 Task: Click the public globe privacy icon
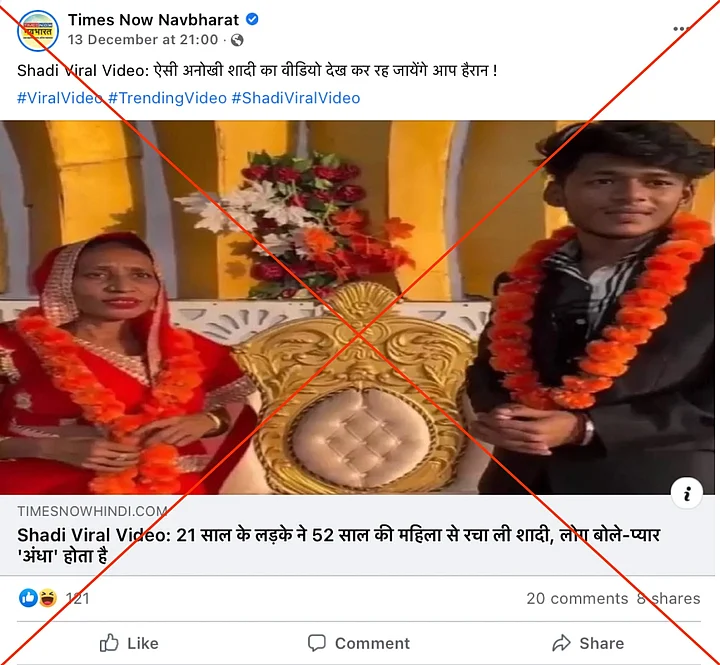tap(237, 40)
